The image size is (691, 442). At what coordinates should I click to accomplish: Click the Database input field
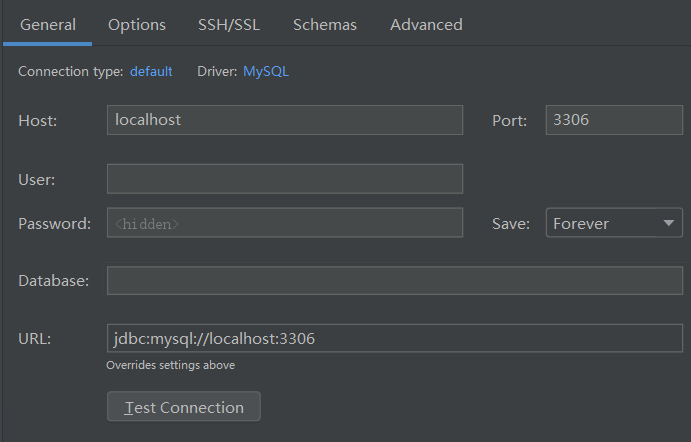pos(394,281)
